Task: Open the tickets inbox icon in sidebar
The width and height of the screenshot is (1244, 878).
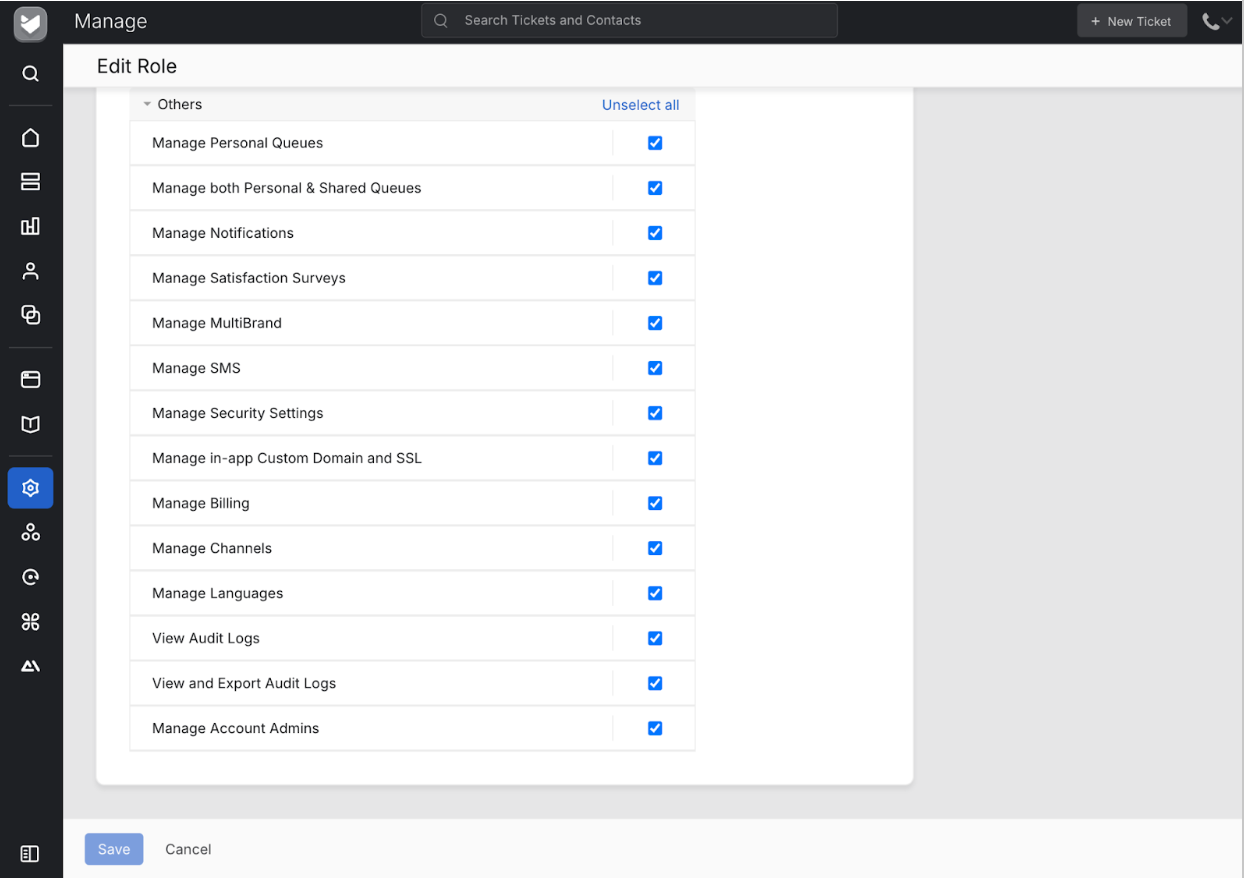Action: [x=30, y=182]
